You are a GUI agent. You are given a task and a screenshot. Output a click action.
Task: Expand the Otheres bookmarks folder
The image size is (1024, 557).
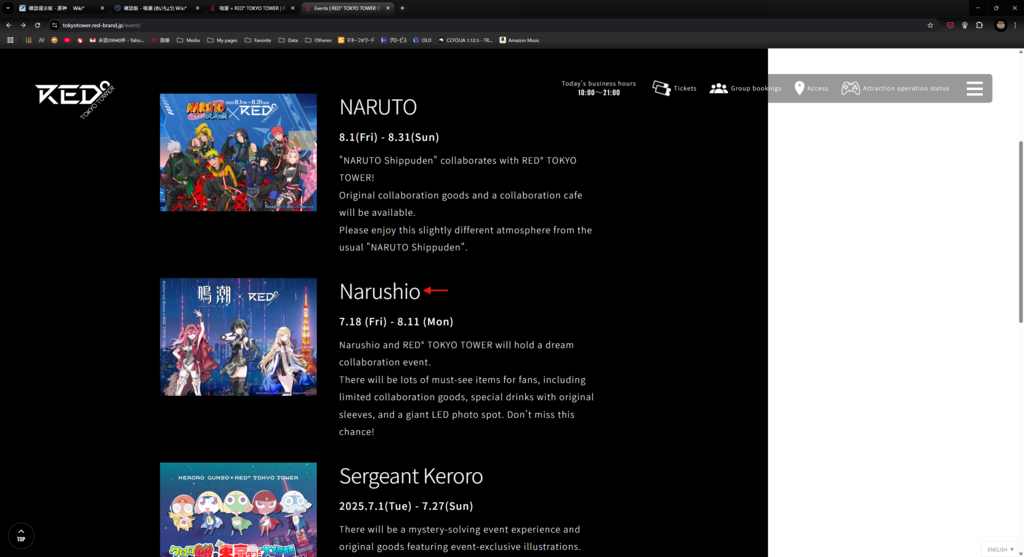coord(318,40)
